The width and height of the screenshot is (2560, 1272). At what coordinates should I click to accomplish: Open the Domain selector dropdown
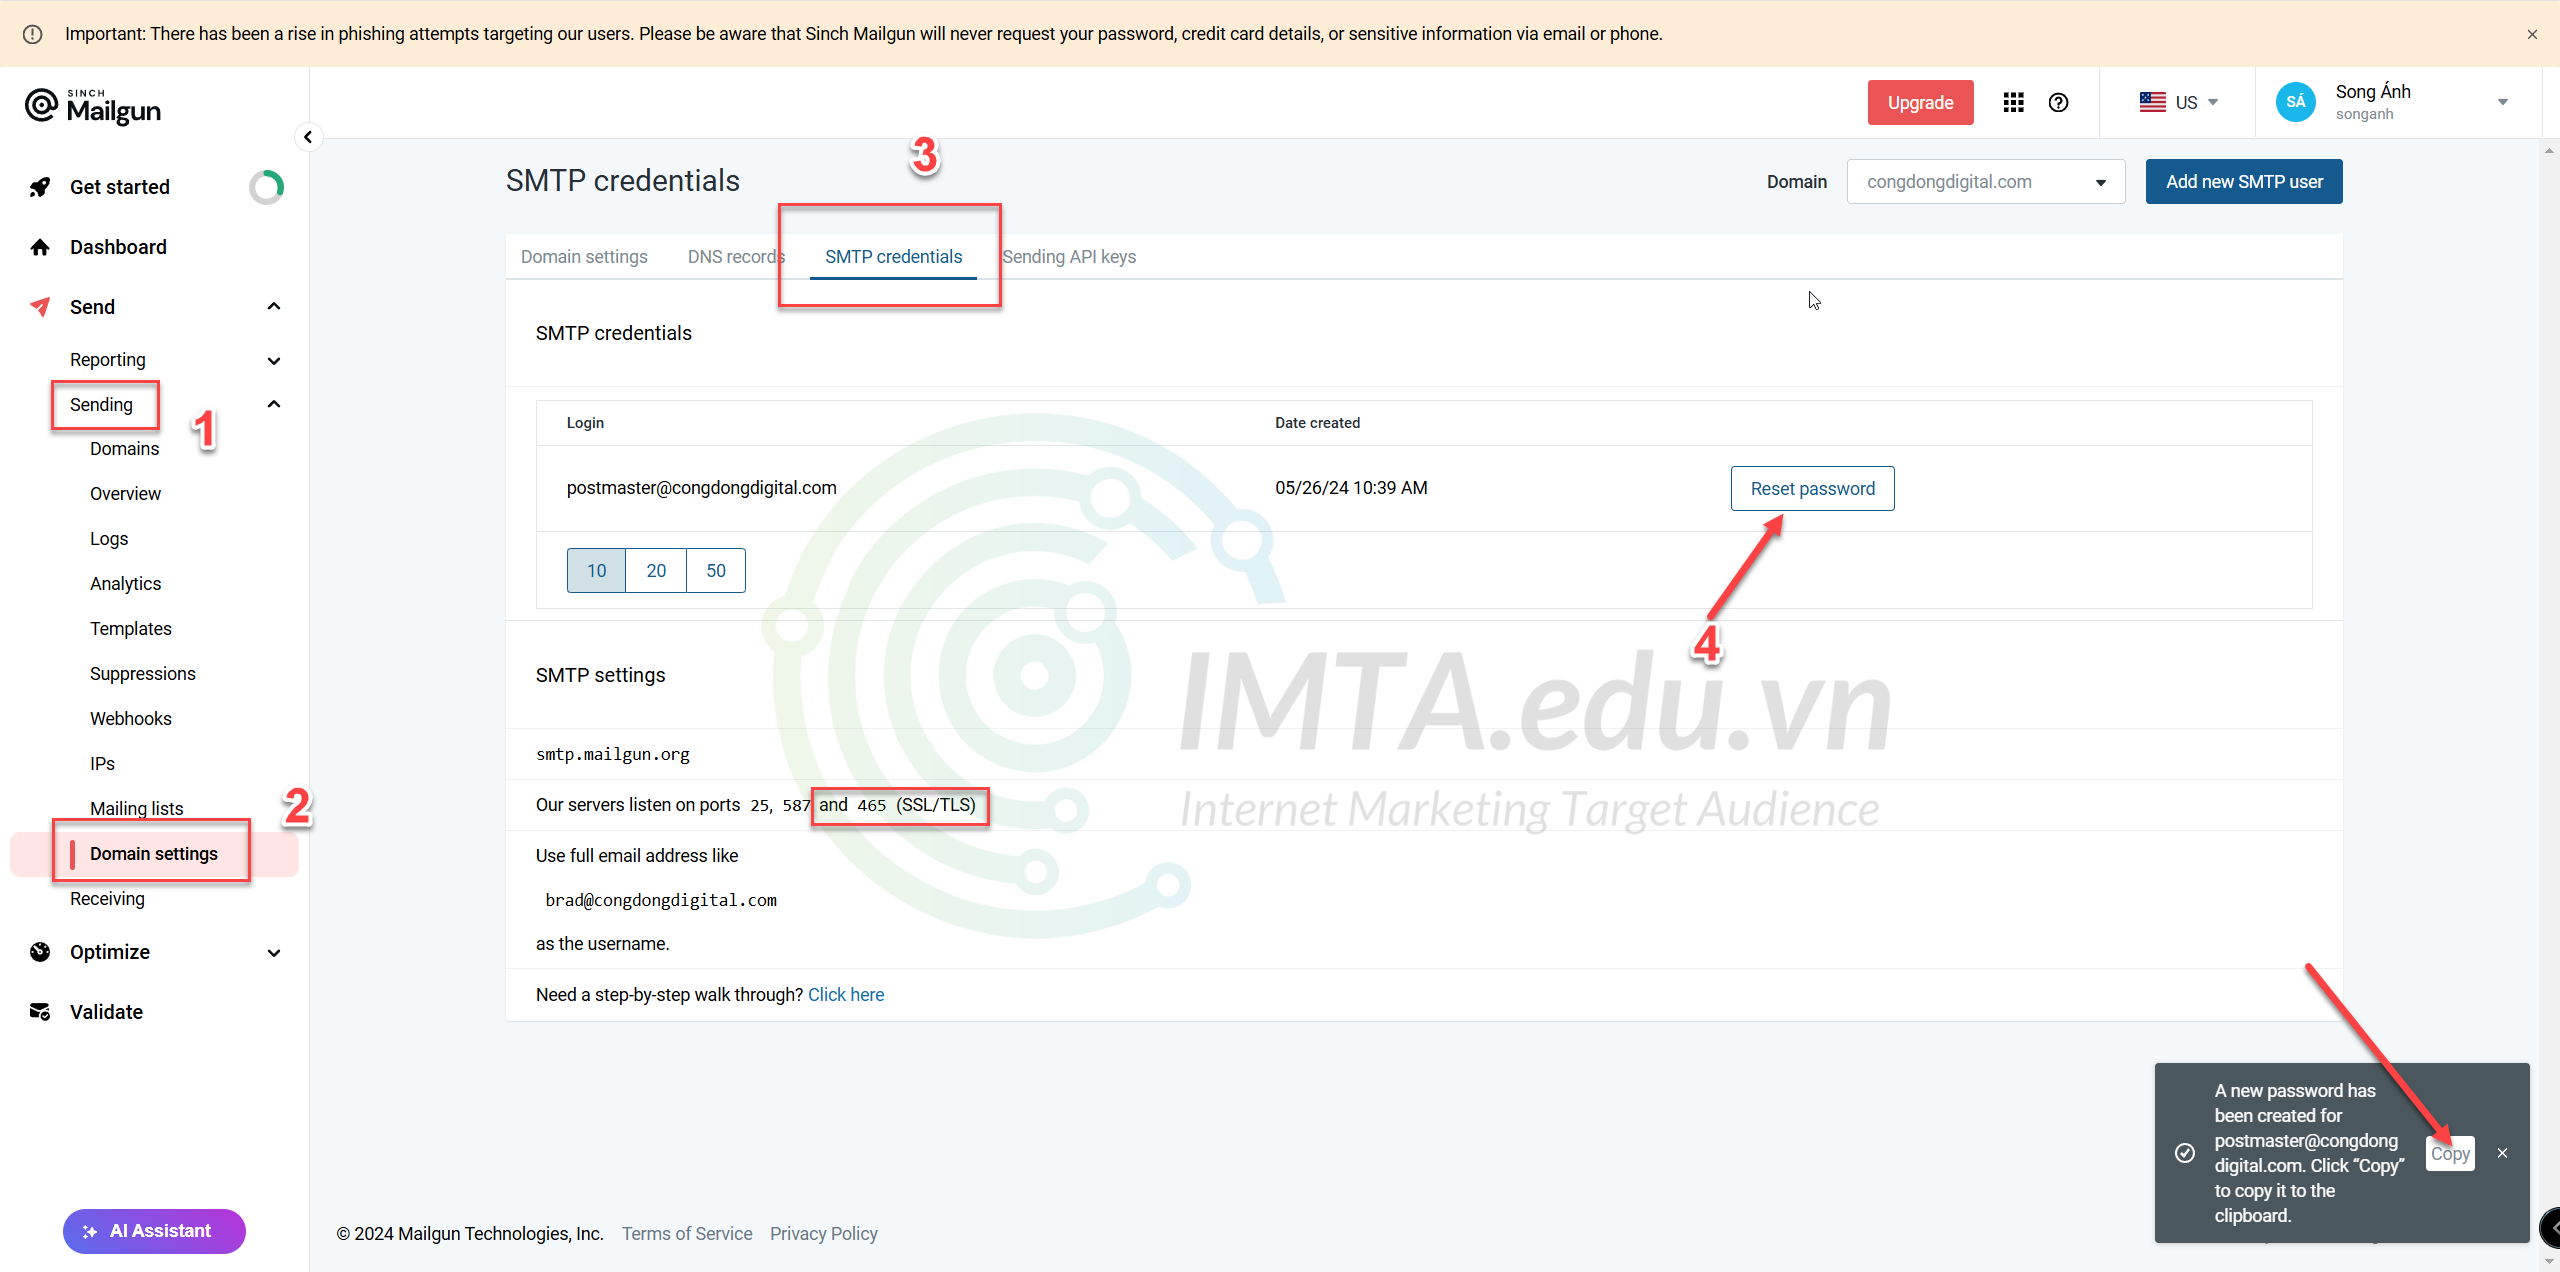click(x=1985, y=182)
